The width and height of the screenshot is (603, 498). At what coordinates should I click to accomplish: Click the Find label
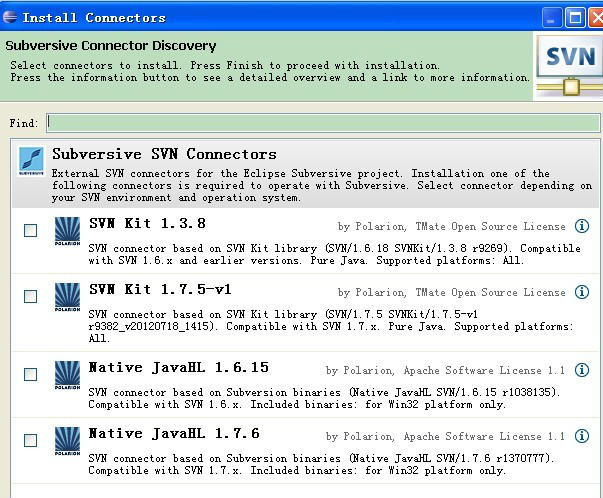[x=24, y=123]
